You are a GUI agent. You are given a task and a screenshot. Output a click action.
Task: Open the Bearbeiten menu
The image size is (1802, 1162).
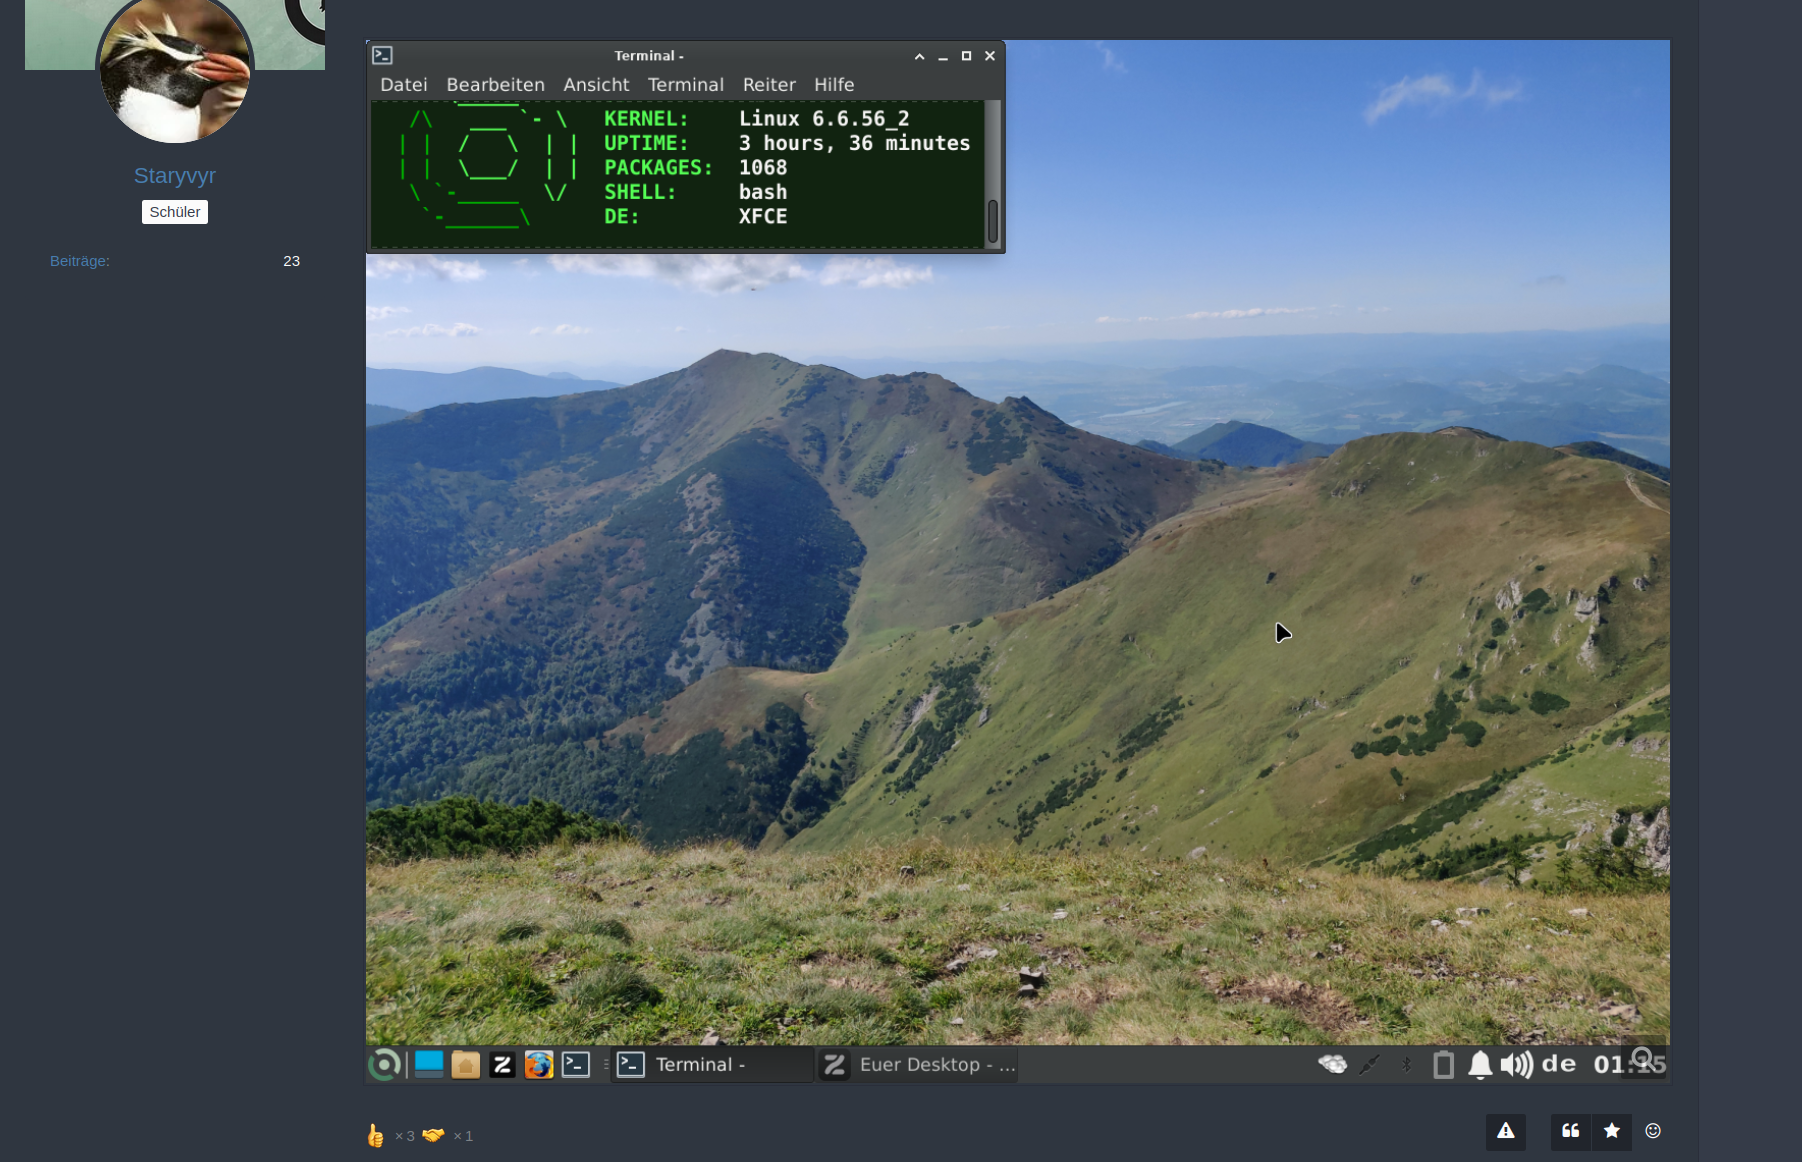(x=495, y=85)
